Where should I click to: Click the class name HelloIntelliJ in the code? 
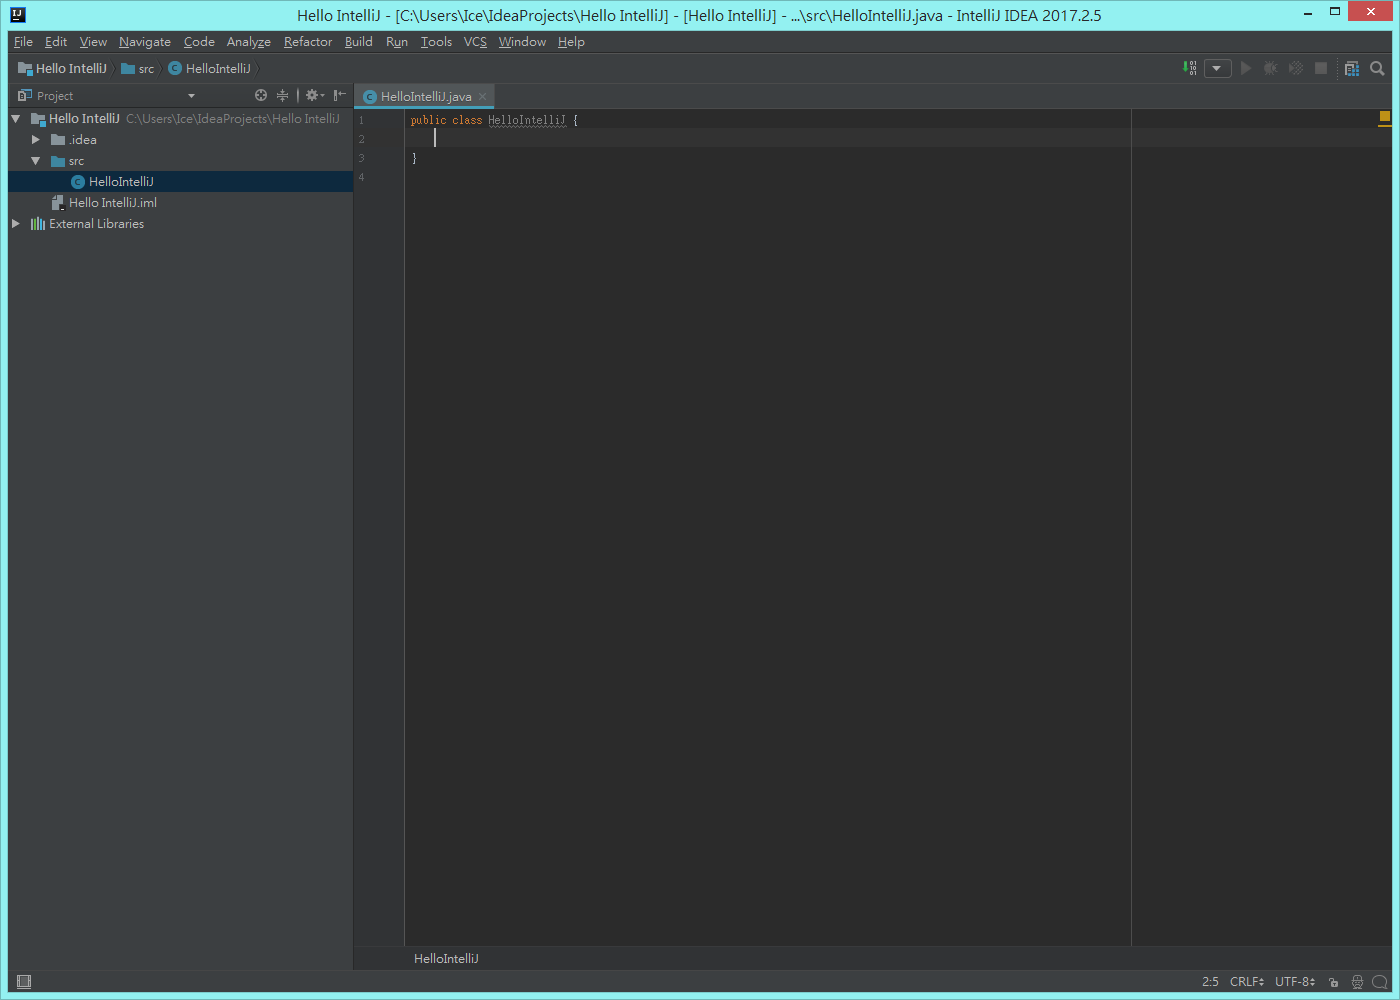527,120
